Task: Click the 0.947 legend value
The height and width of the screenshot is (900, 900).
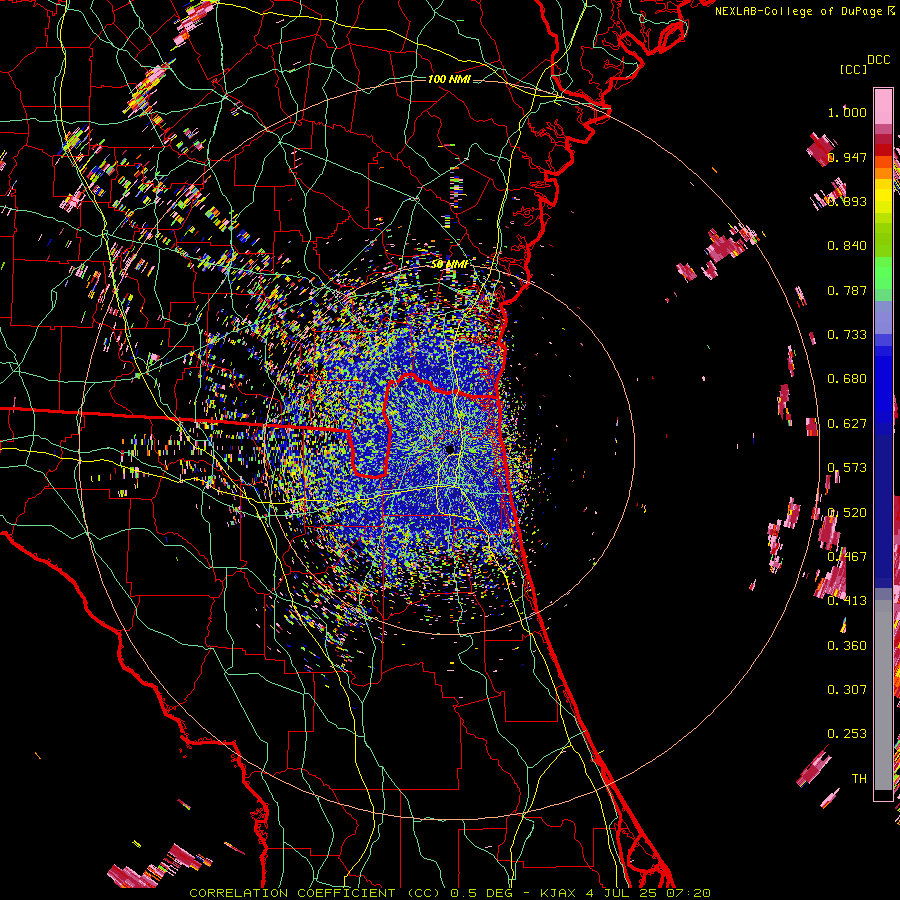Action: [847, 157]
